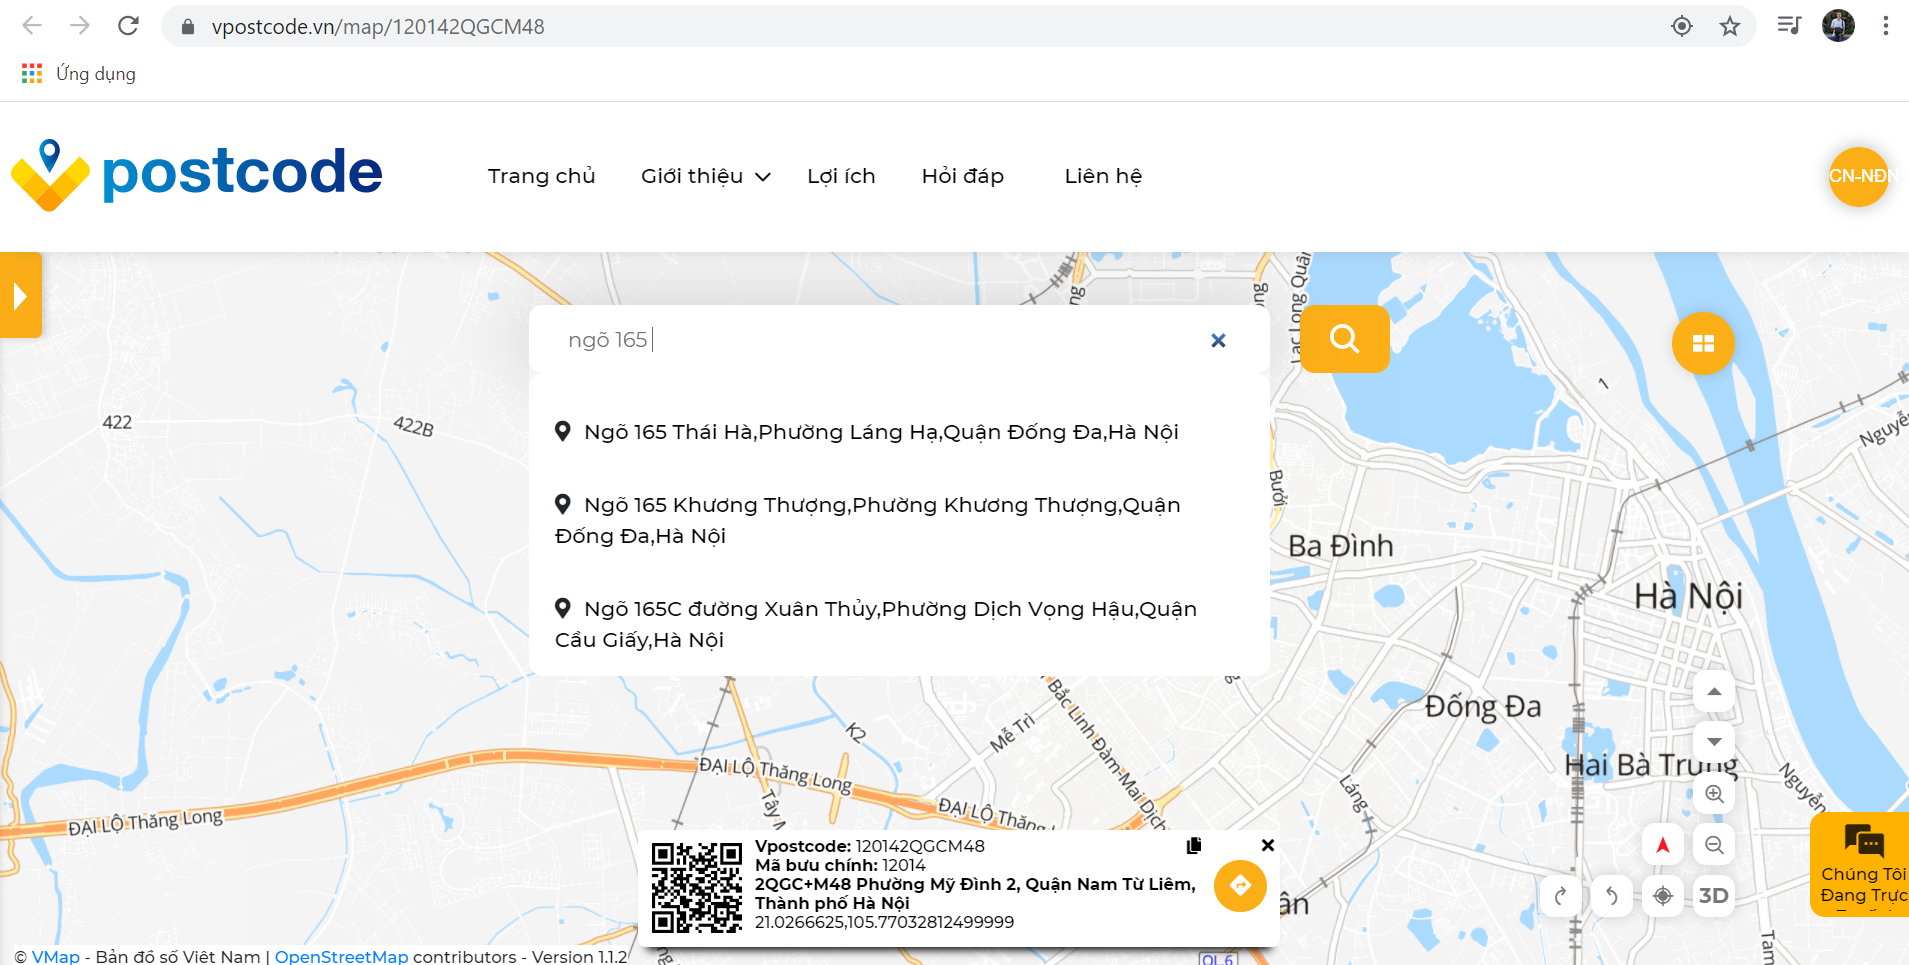
Task: Click the address bar URL vpostcode.vn
Action: pyautogui.click(x=378, y=27)
